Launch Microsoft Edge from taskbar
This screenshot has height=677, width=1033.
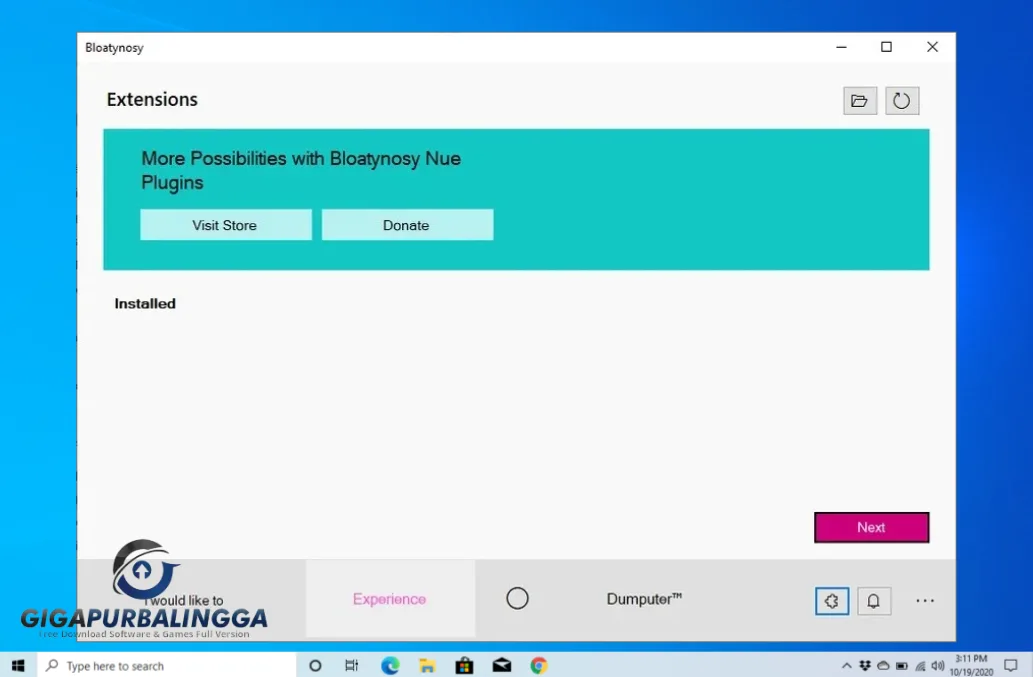(x=390, y=666)
